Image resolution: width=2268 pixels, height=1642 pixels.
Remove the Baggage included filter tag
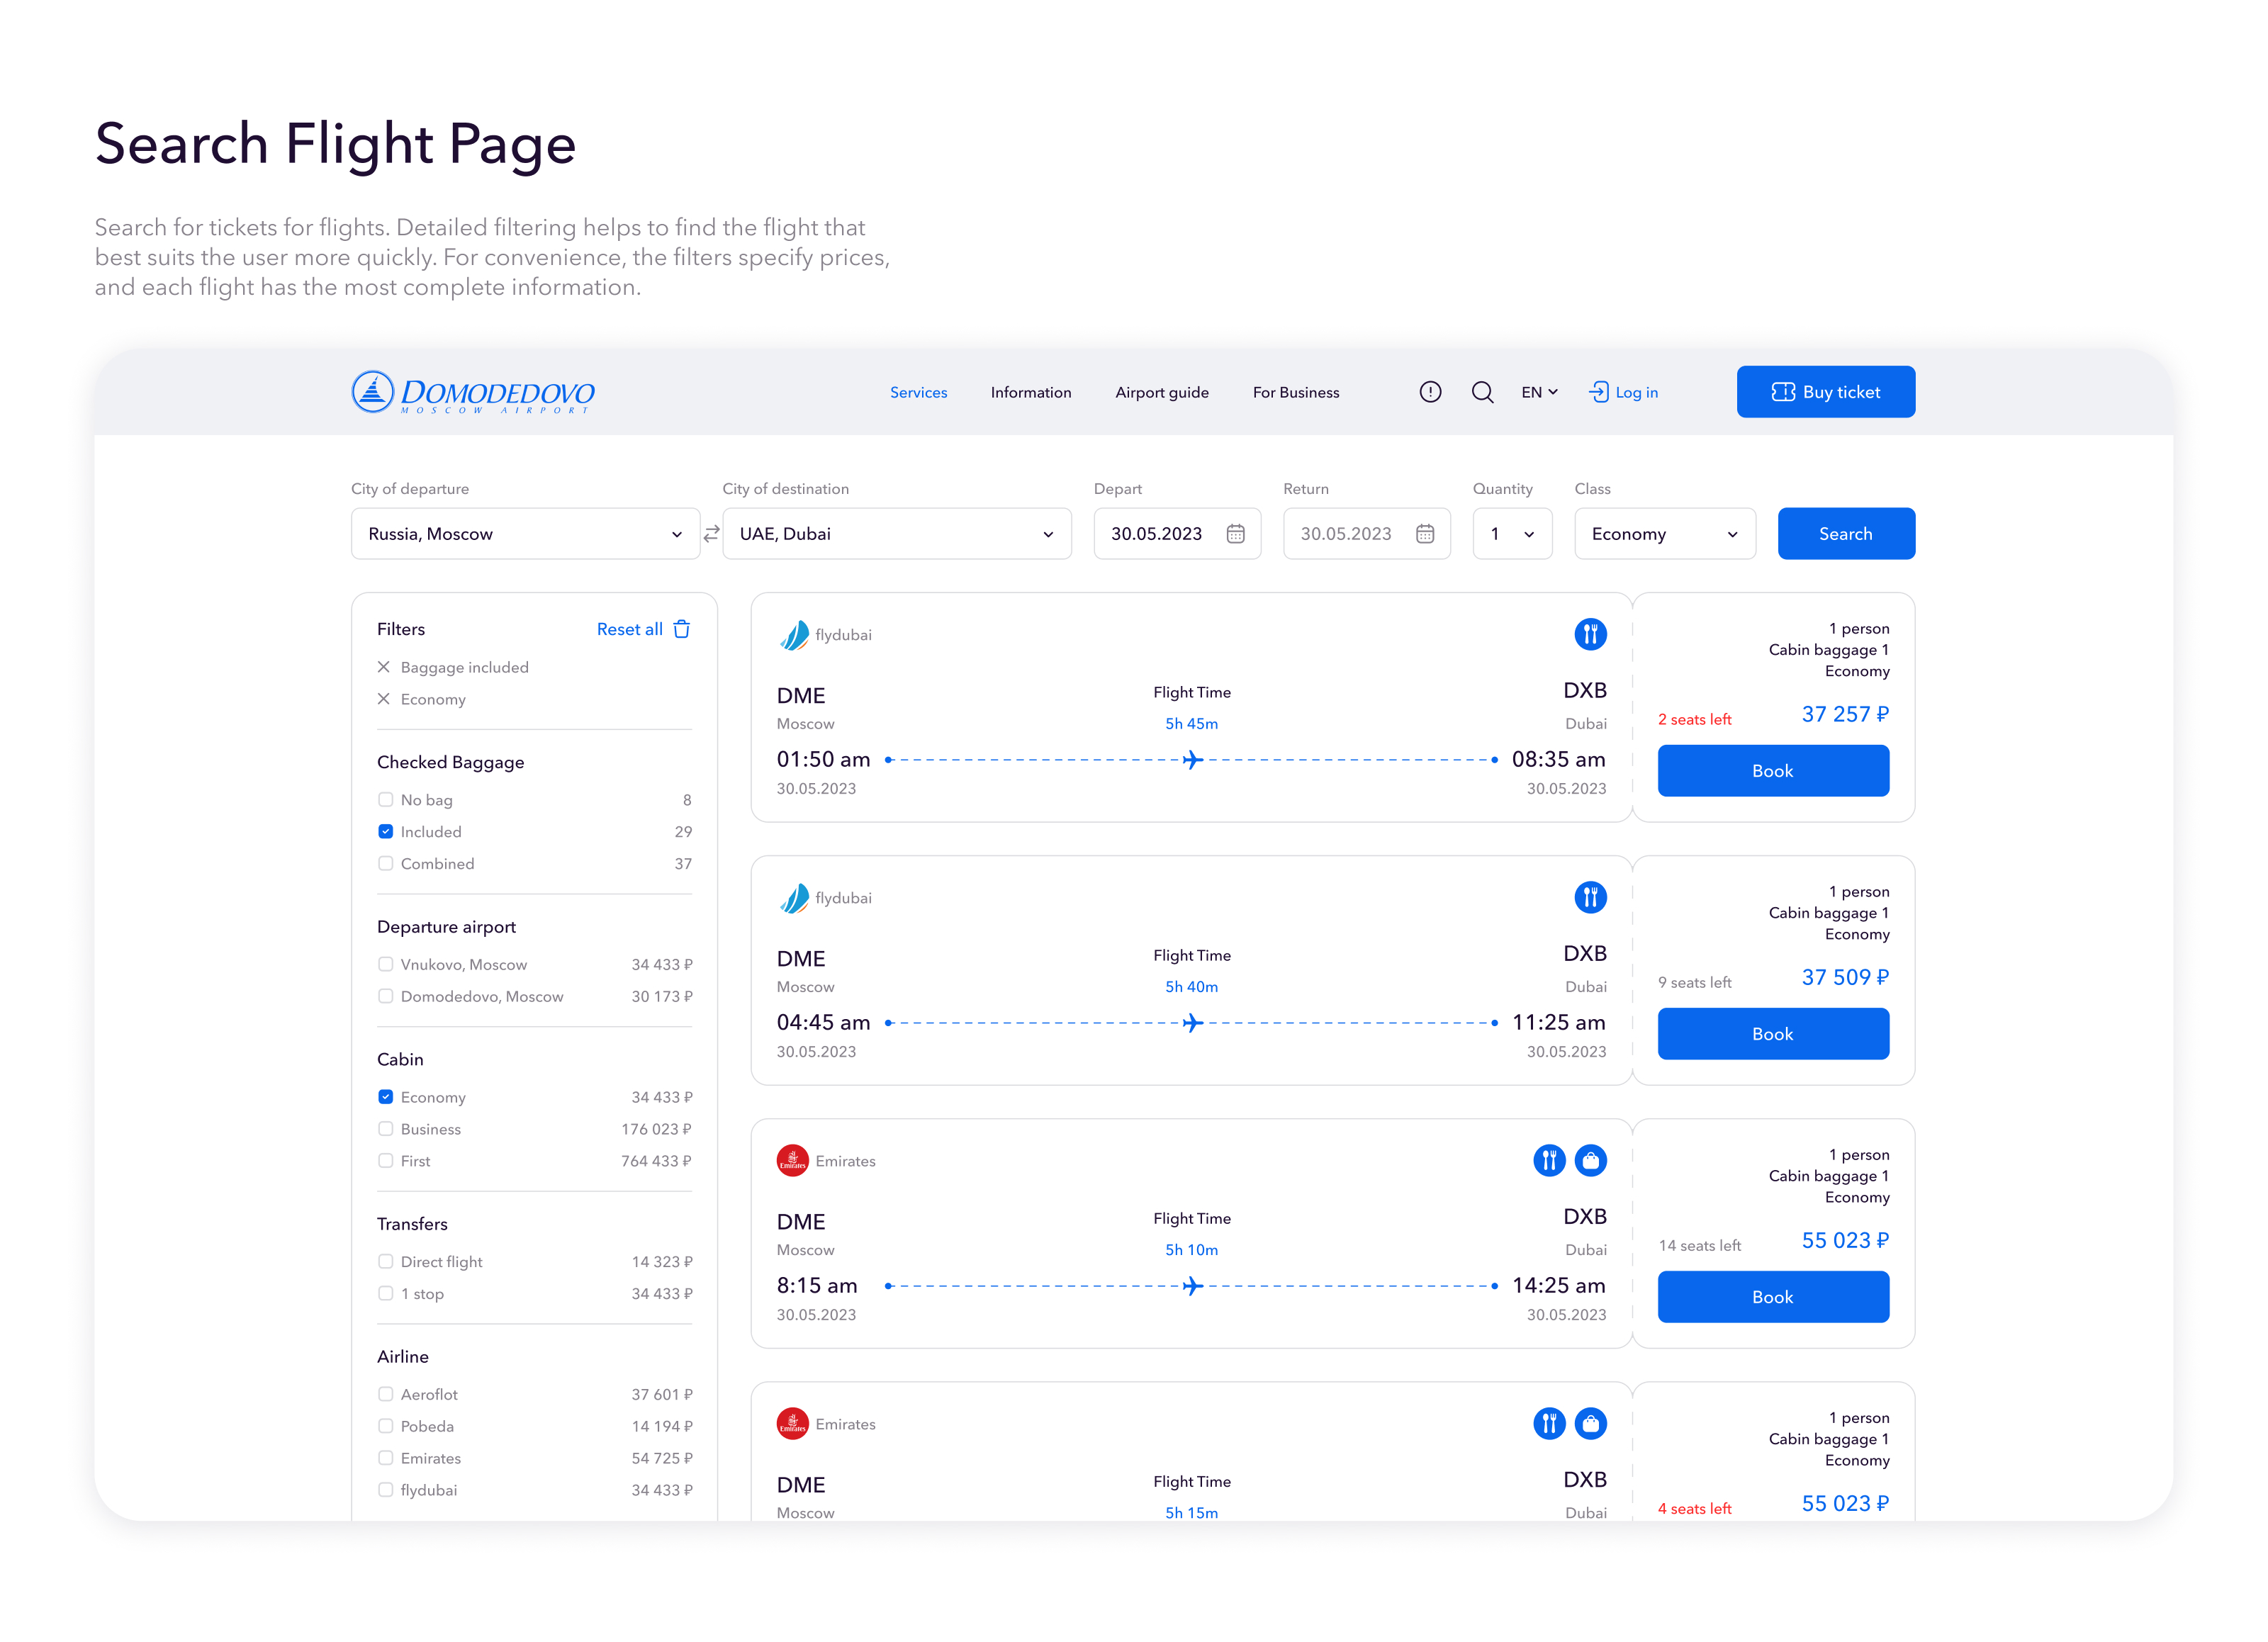click(384, 667)
